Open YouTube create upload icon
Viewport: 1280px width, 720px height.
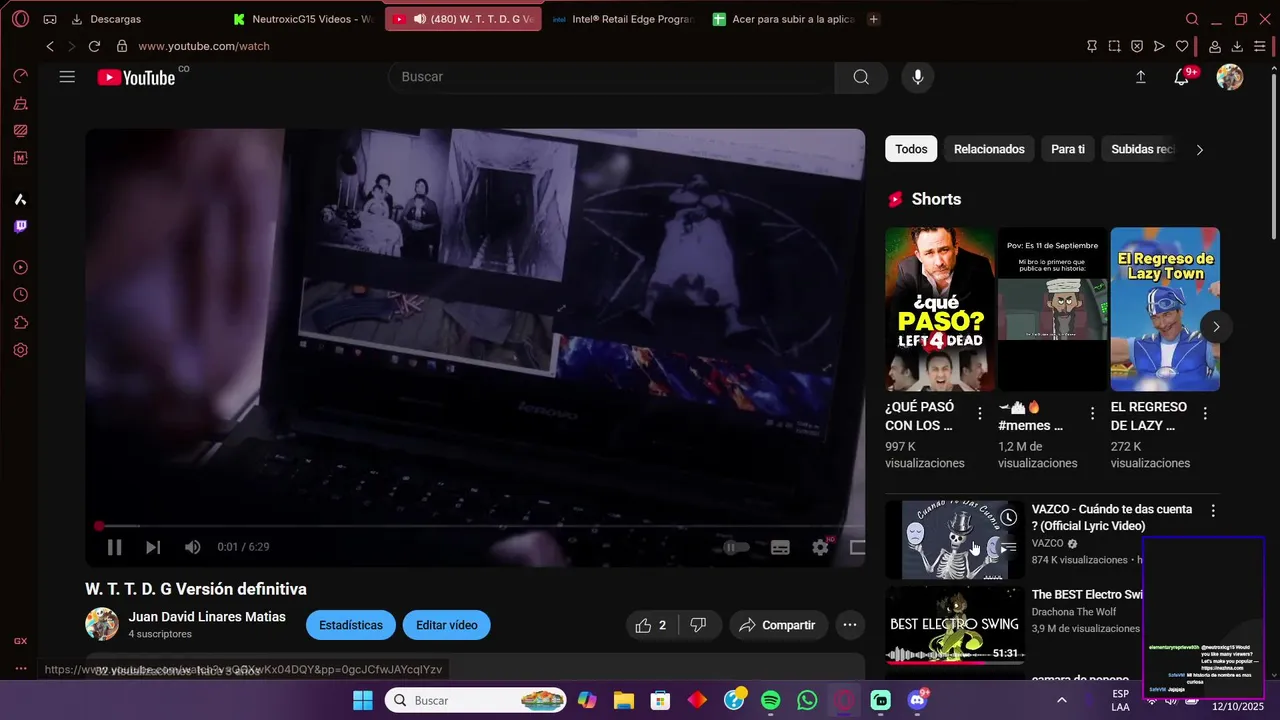[1140, 77]
